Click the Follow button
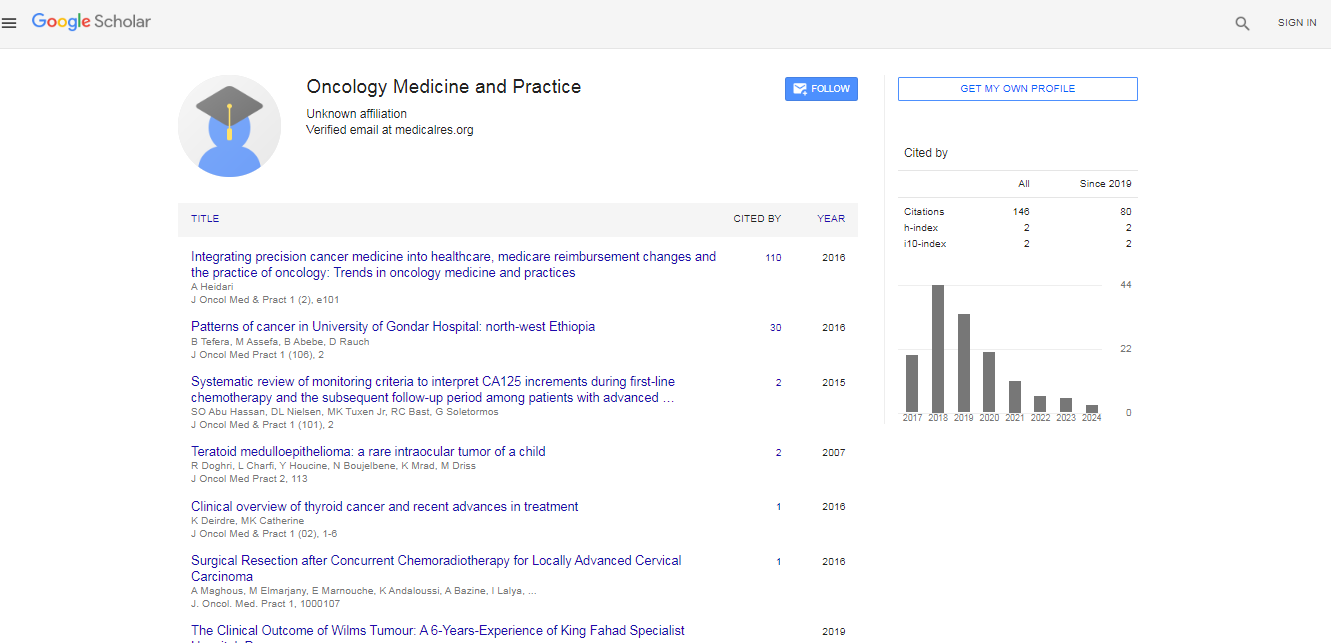Image resolution: width=1331 pixels, height=643 pixels. (x=821, y=89)
